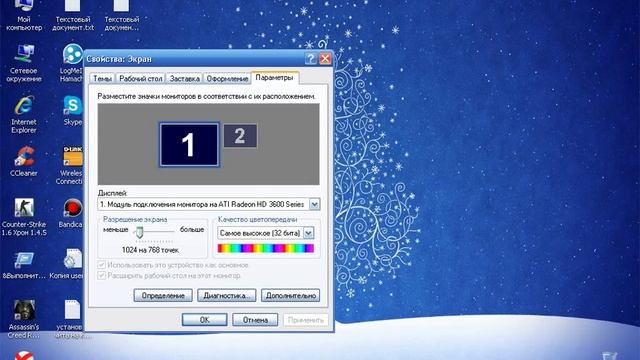Expand the Дисплей dropdown list

tap(314, 204)
